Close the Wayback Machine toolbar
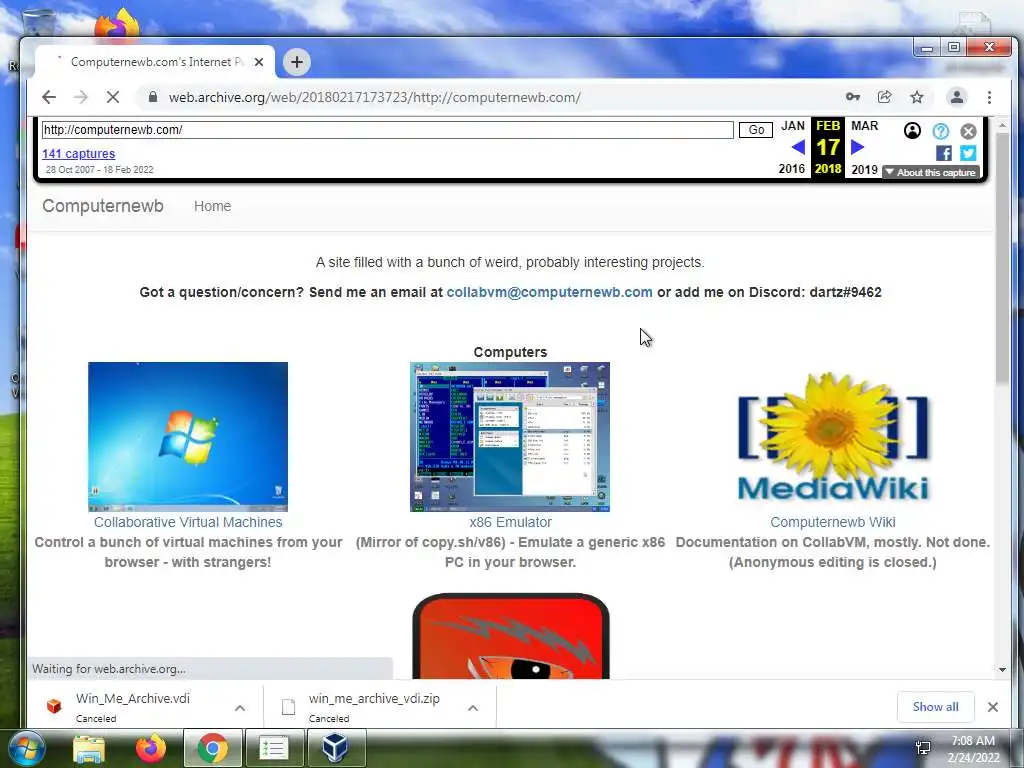The height and width of the screenshot is (768, 1024). pos(968,131)
